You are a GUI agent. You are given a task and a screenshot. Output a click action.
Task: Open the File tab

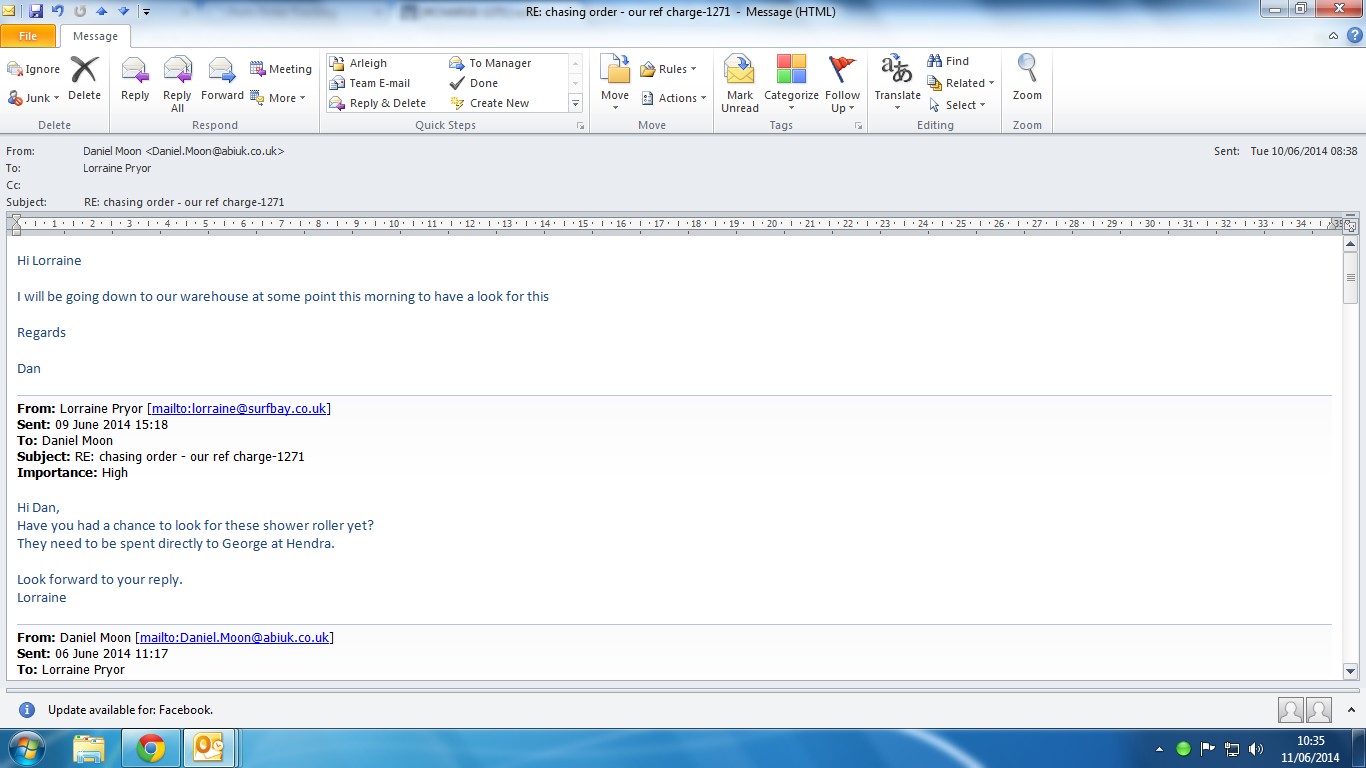pos(28,36)
